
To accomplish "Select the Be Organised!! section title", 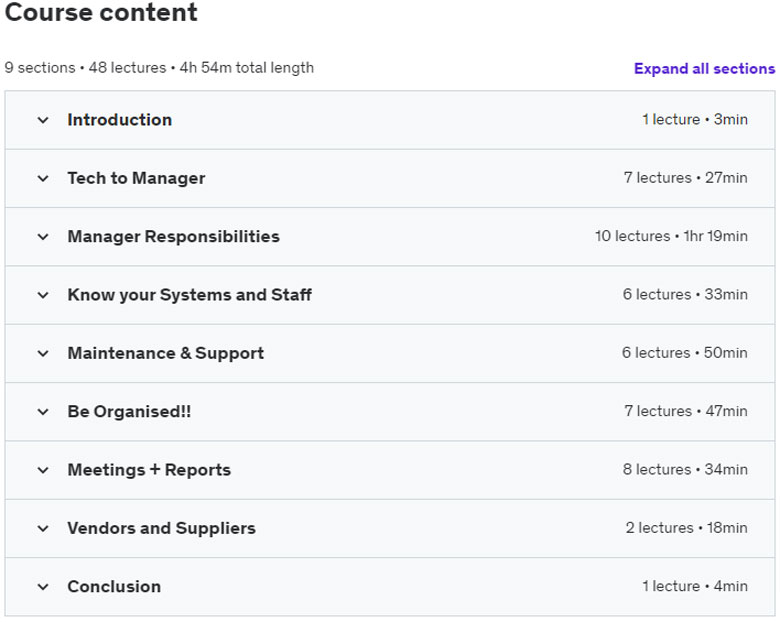I will (129, 412).
